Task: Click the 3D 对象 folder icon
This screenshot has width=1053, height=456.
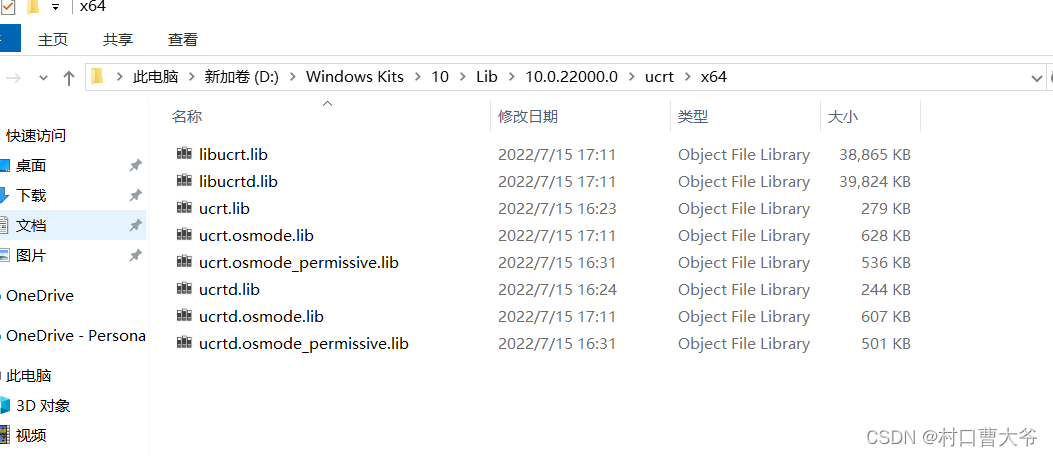Action: pos(4,405)
